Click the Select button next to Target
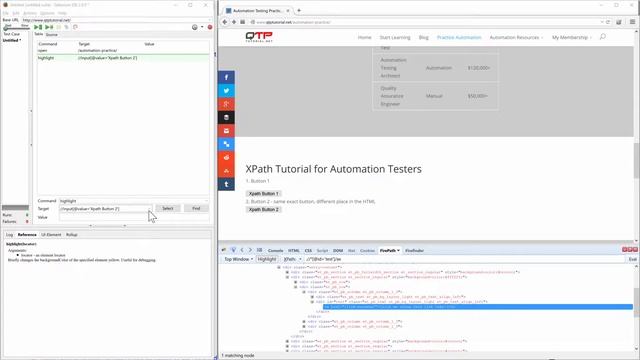Viewport: 640px width, 360px height. [168, 208]
